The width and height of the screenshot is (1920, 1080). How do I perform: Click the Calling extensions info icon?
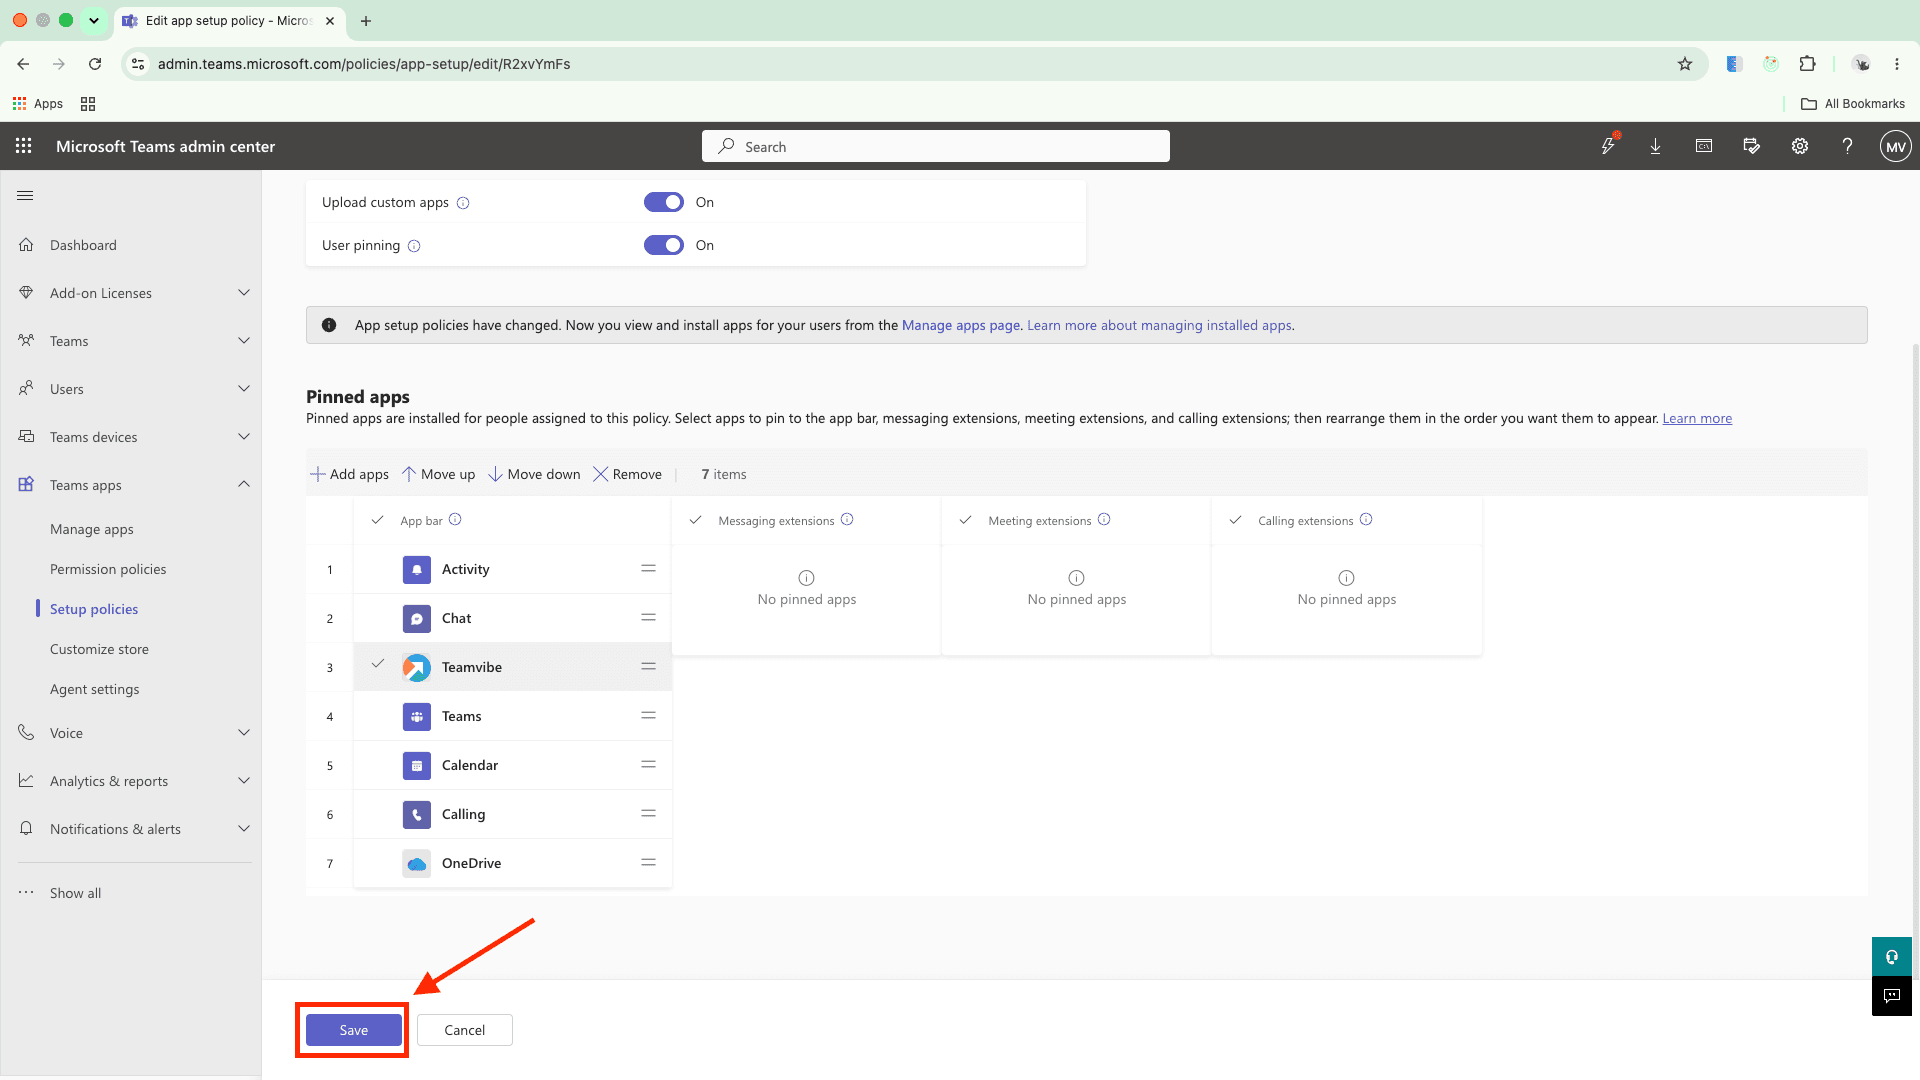click(x=1366, y=519)
